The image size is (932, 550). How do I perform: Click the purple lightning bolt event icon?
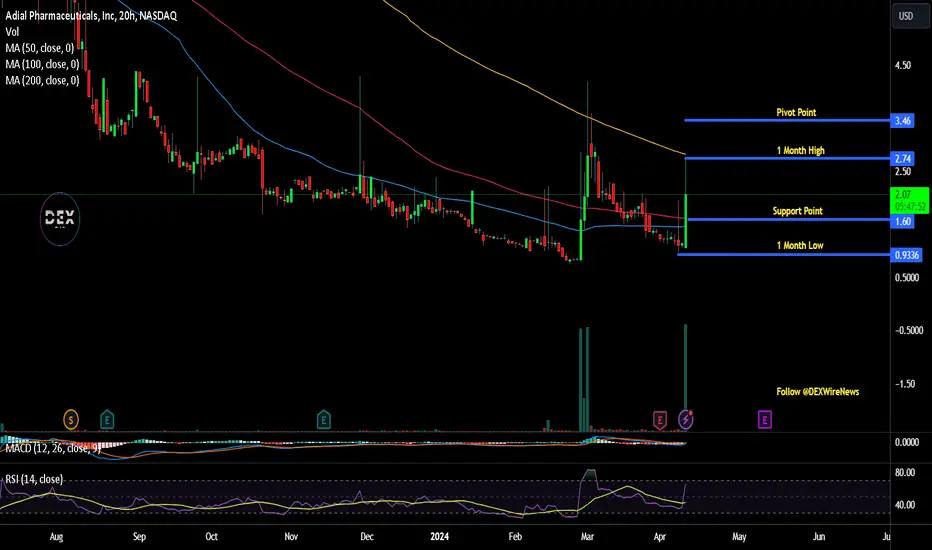(x=686, y=420)
